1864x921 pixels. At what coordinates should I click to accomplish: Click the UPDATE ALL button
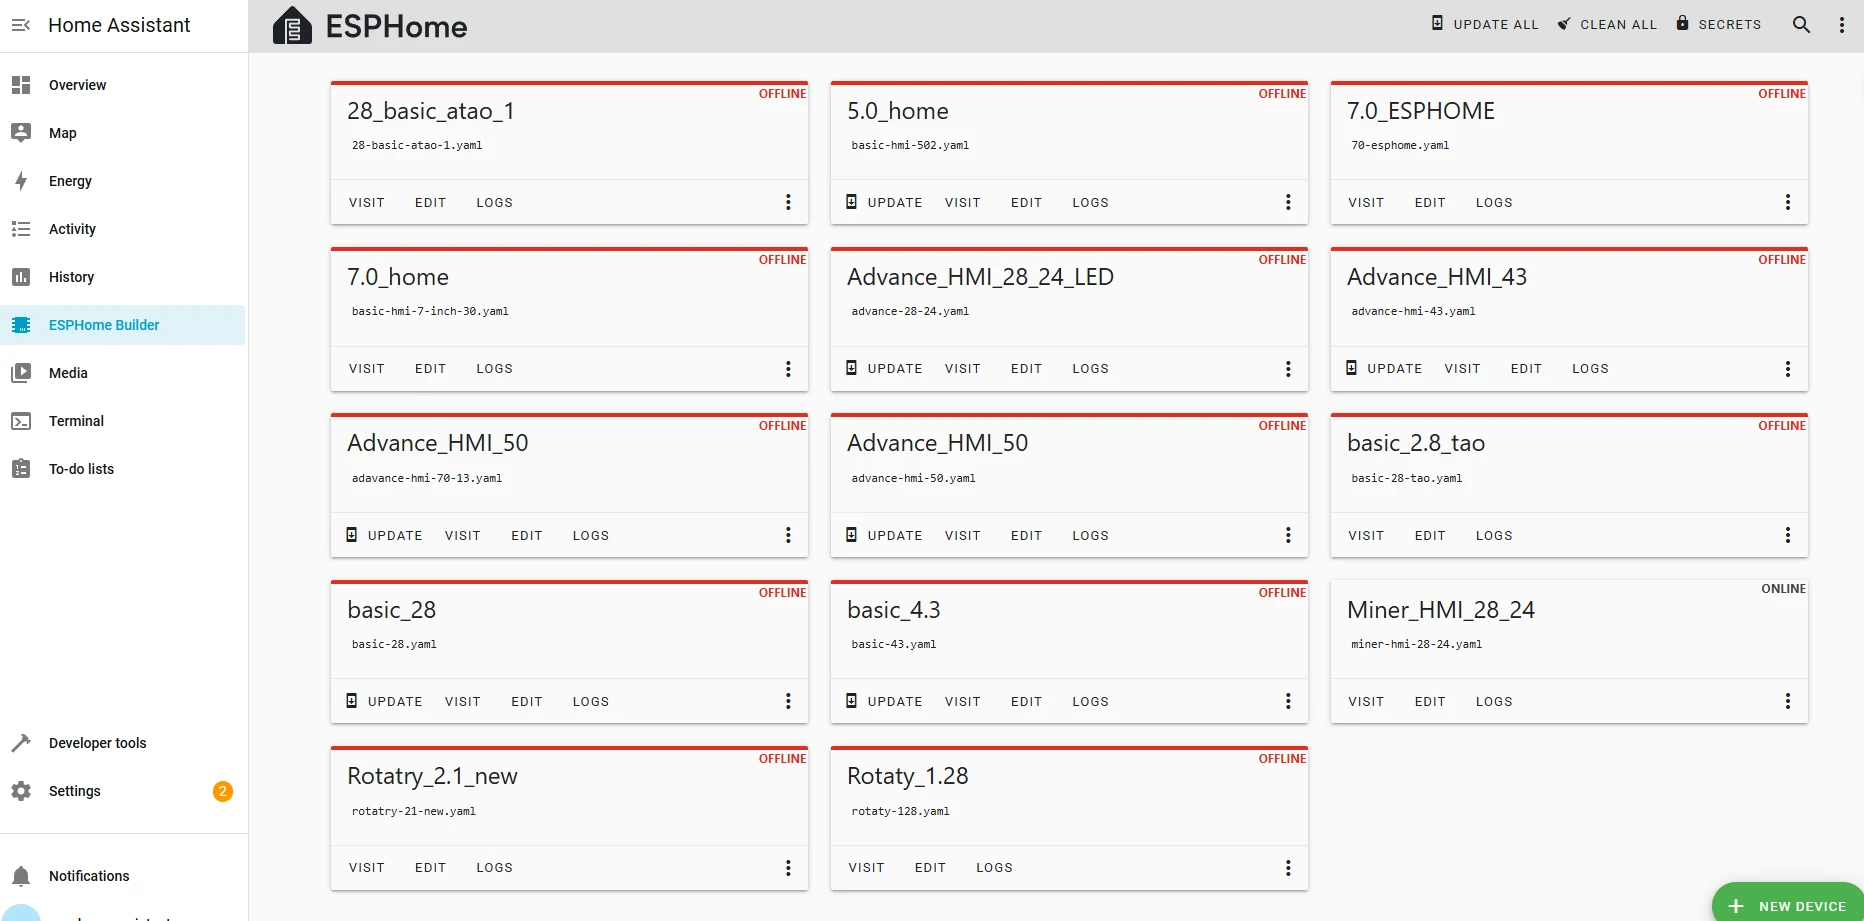(x=1485, y=24)
